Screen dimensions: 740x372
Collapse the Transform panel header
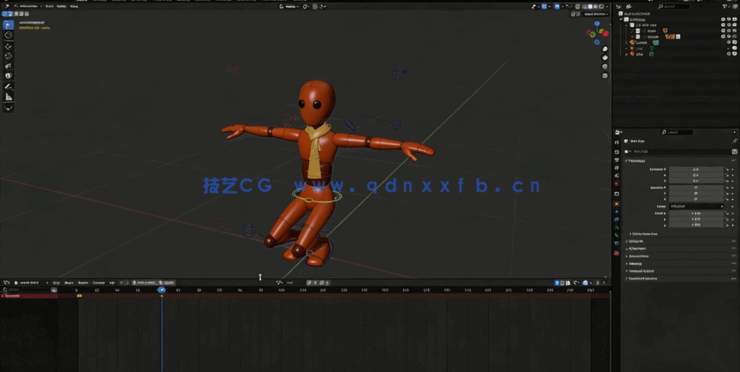tap(636, 161)
